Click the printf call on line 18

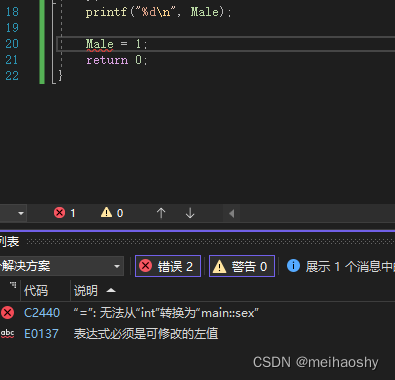tap(106, 12)
